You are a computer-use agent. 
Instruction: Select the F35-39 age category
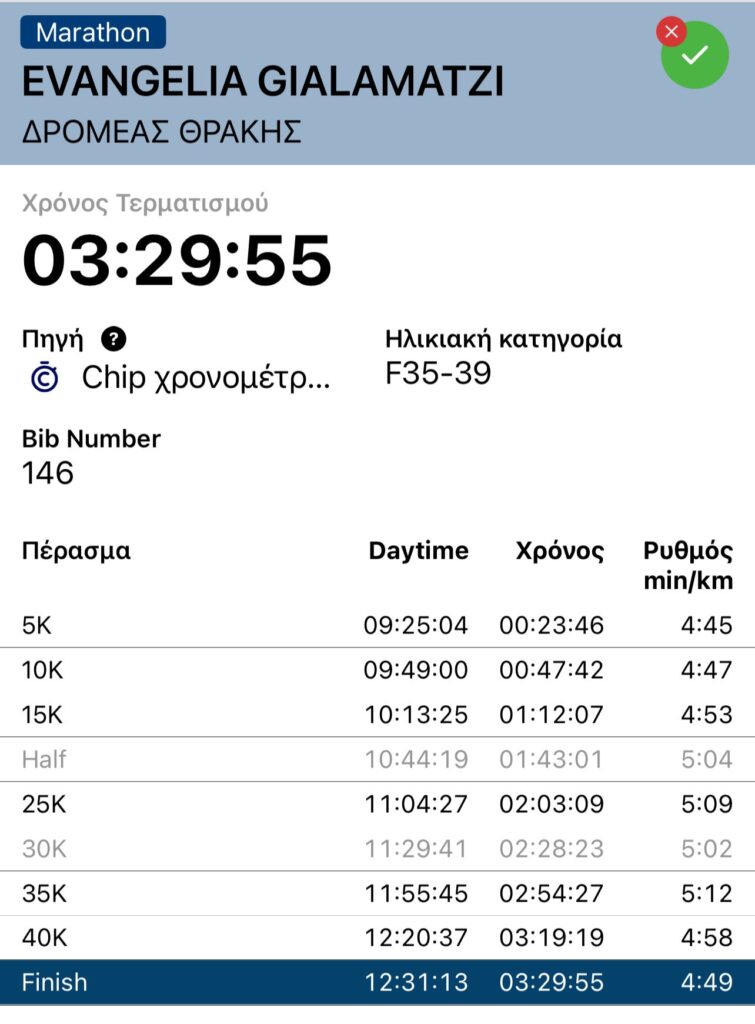438,374
